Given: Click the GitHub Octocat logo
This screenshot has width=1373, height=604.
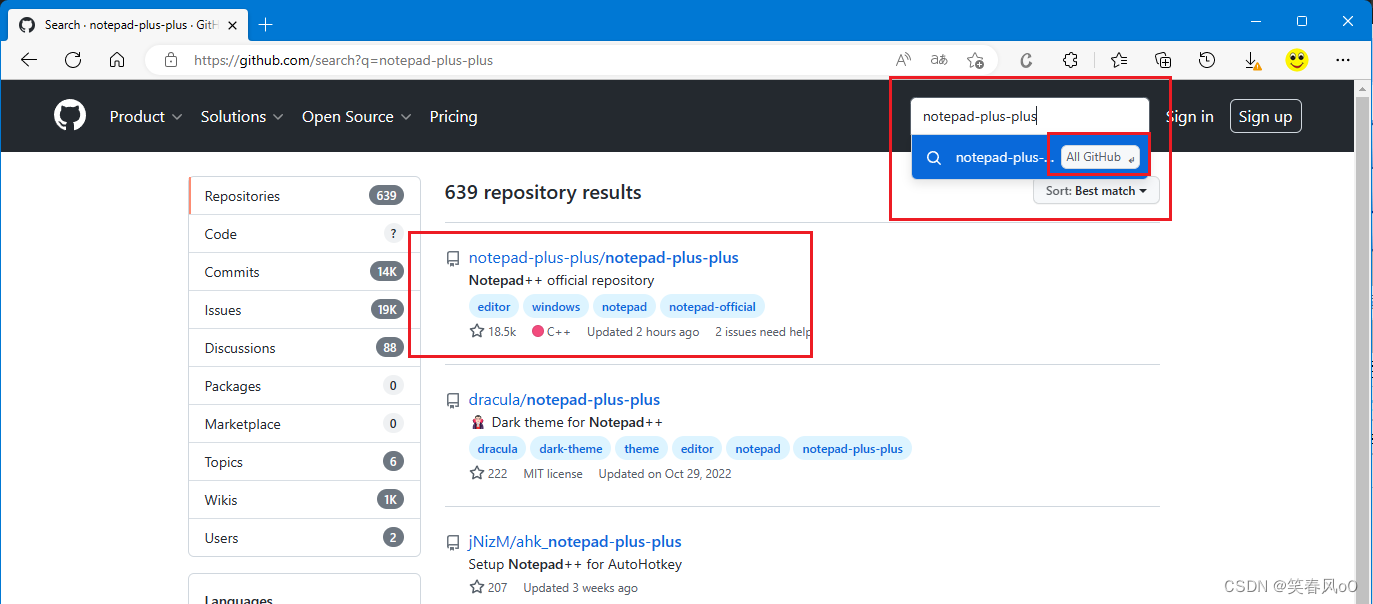Looking at the screenshot, I should pos(70,116).
